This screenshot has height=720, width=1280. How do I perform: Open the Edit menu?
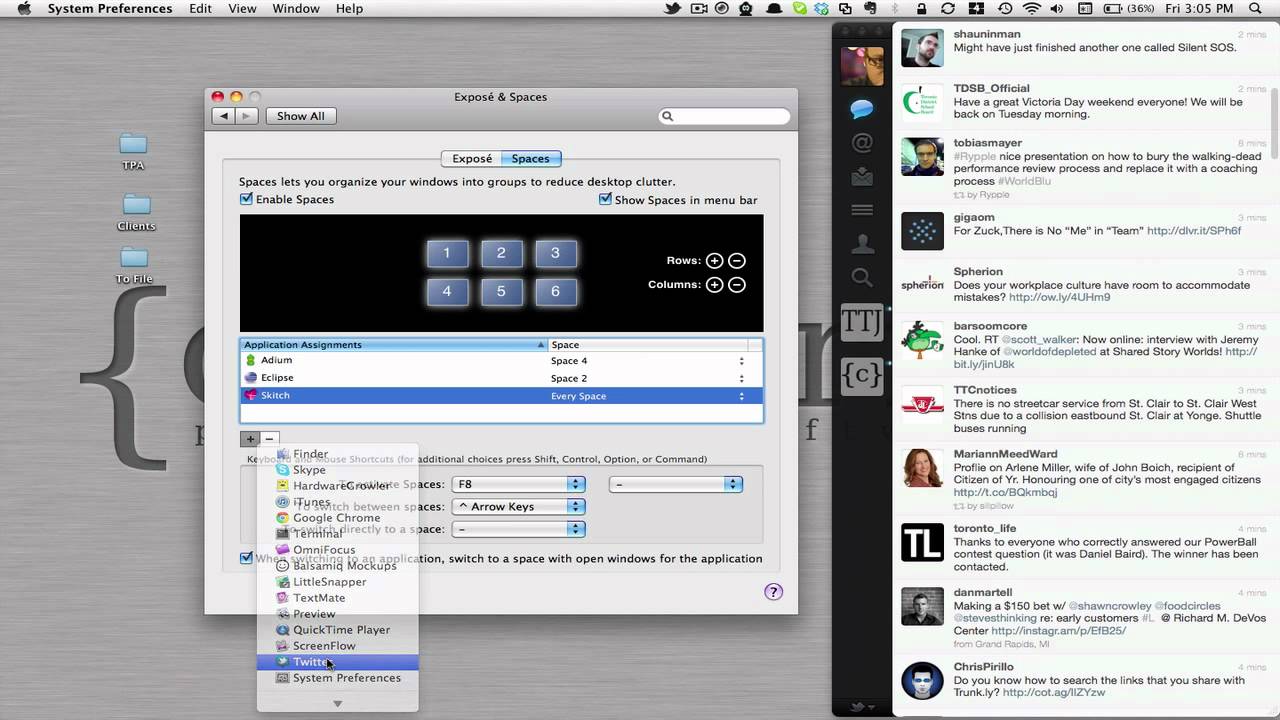(x=201, y=9)
